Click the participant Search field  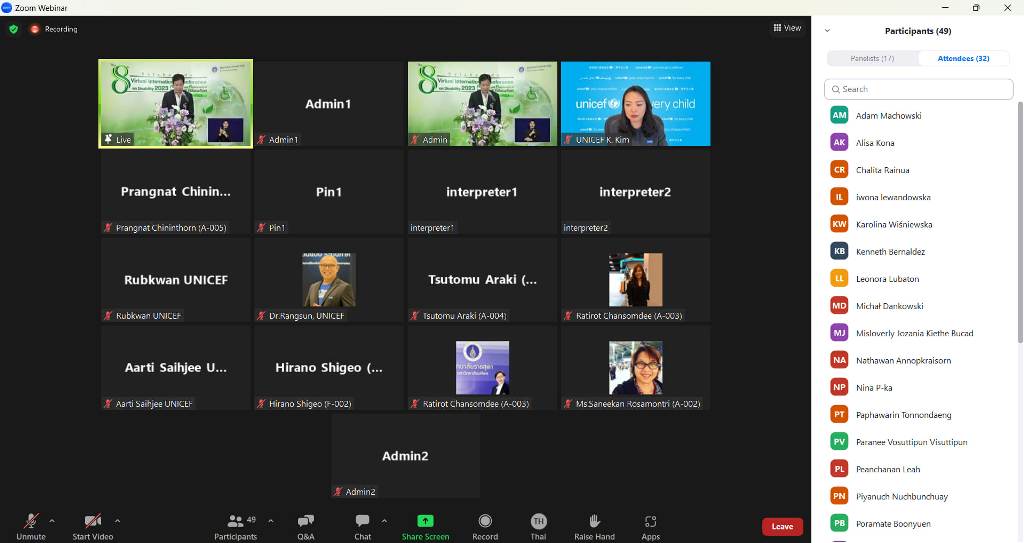pos(918,89)
